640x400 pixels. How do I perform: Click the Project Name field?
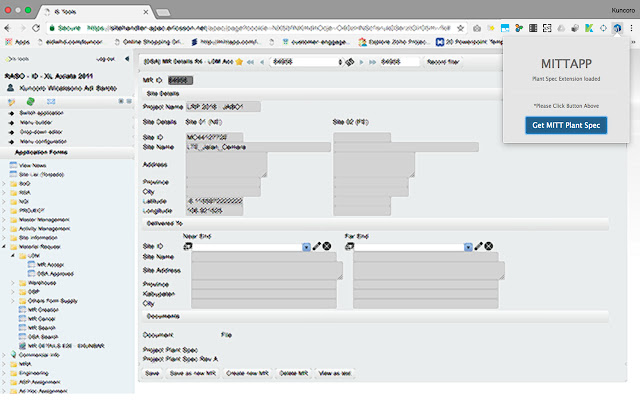coord(223,107)
